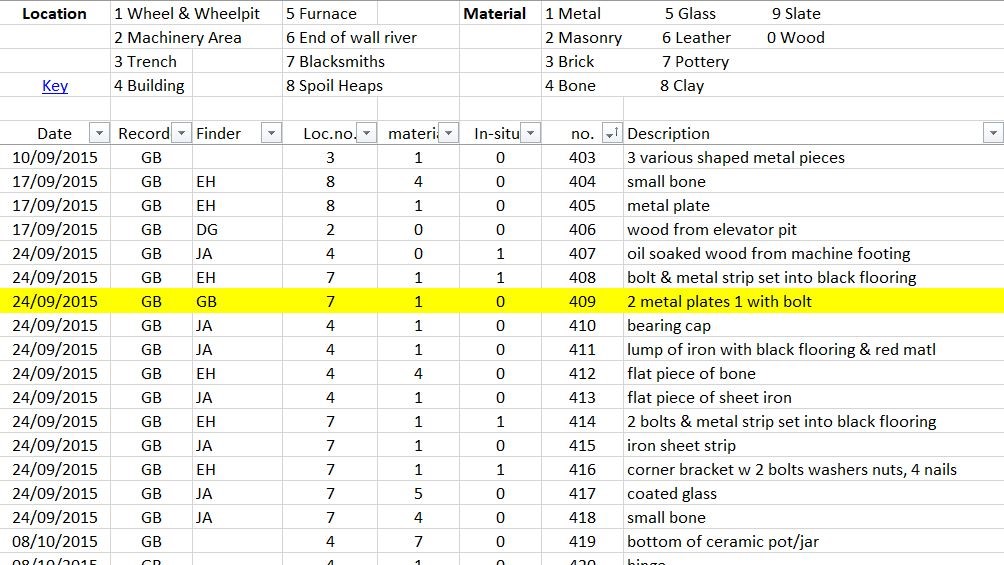Expand the material column filter arrow
The image size is (1004, 565).
click(x=449, y=133)
